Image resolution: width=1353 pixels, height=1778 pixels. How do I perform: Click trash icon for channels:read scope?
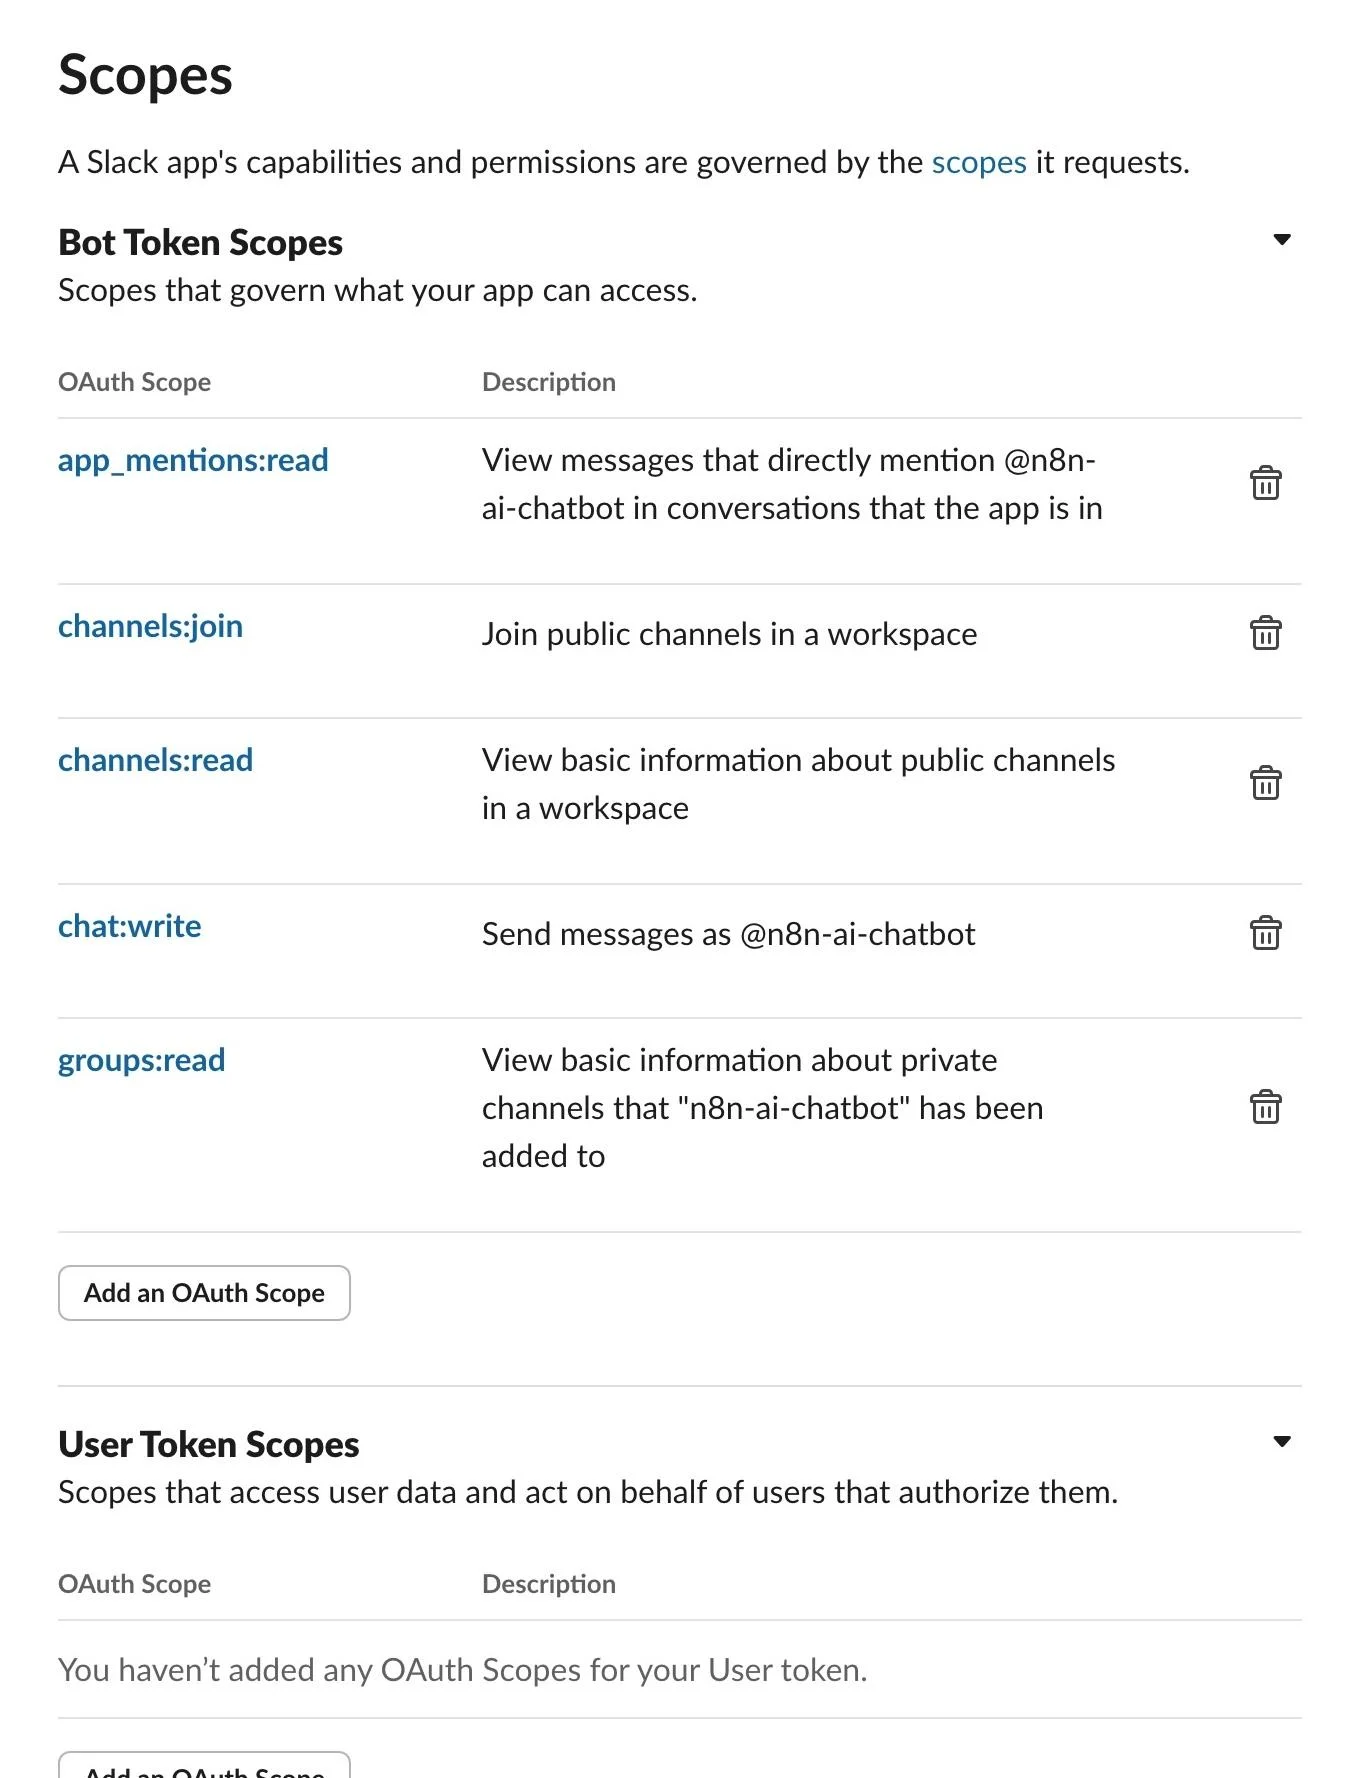tap(1265, 783)
